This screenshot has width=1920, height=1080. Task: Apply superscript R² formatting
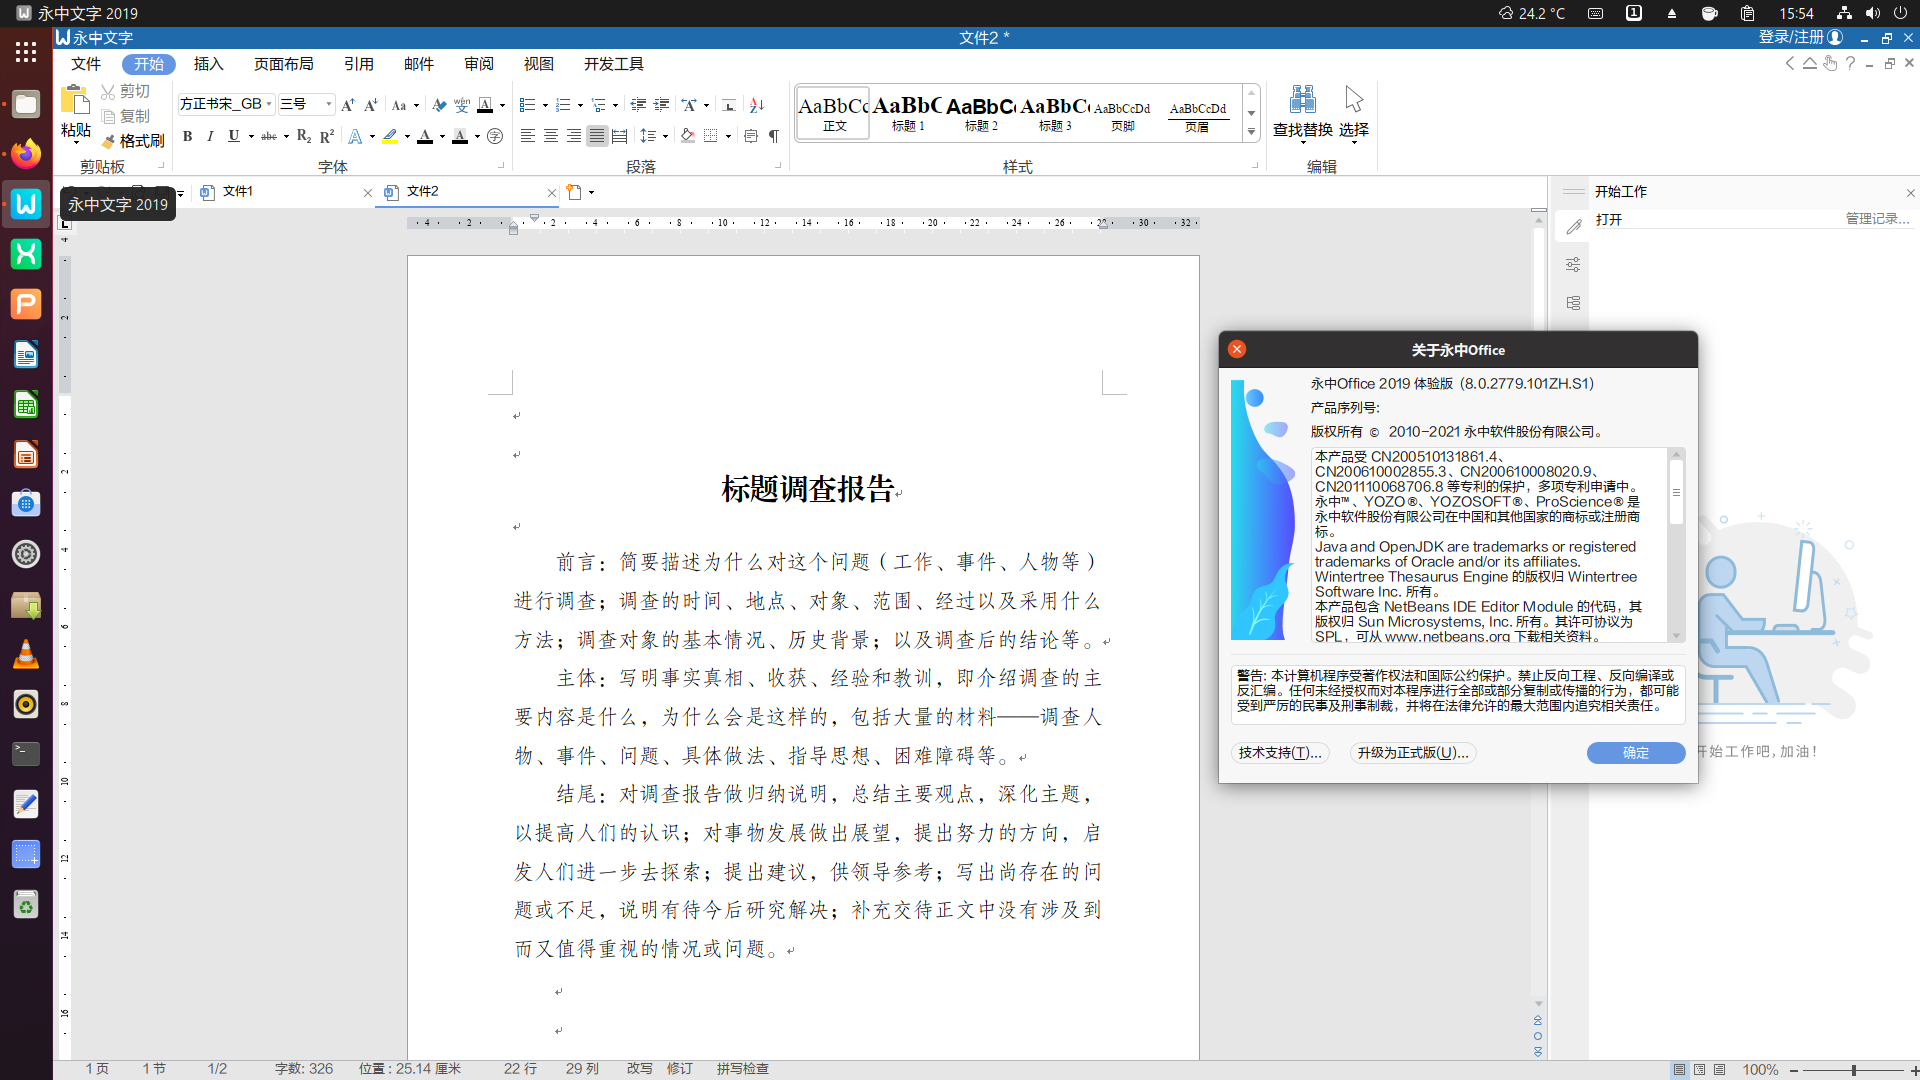coord(327,136)
